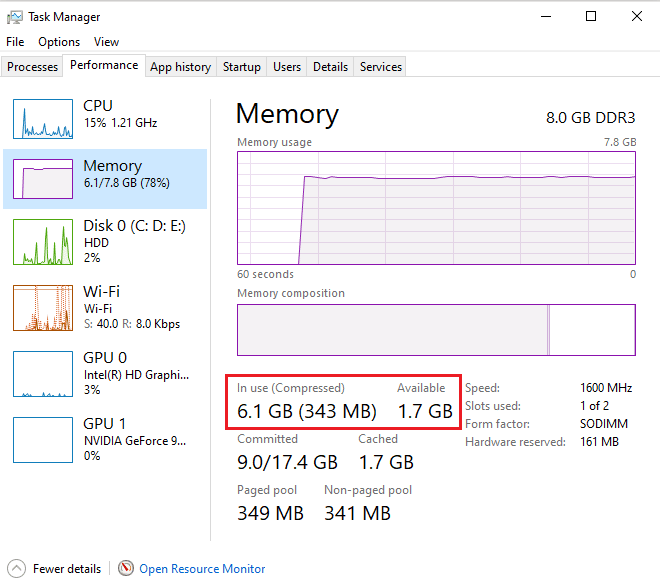The image size is (660, 585).
Task: Click the CPU label in sidebar
Action: click(98, 106)
